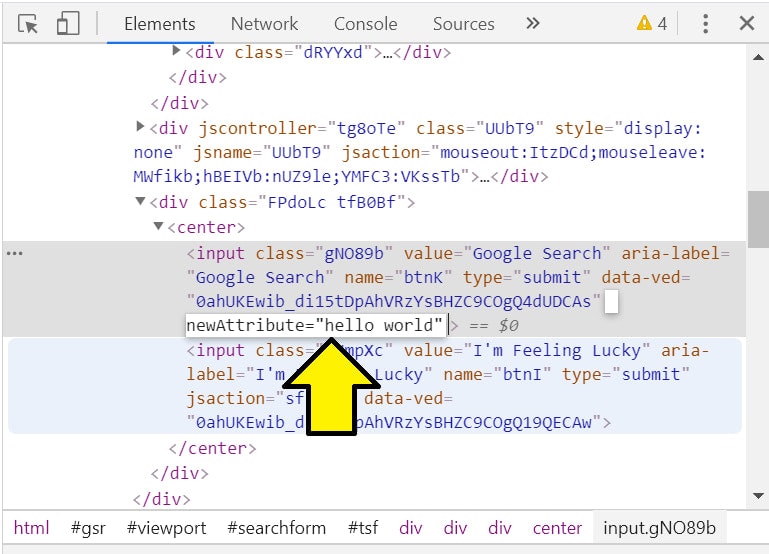Activate the inspect element picker tool
769x554 pixels.
[28, 24]
